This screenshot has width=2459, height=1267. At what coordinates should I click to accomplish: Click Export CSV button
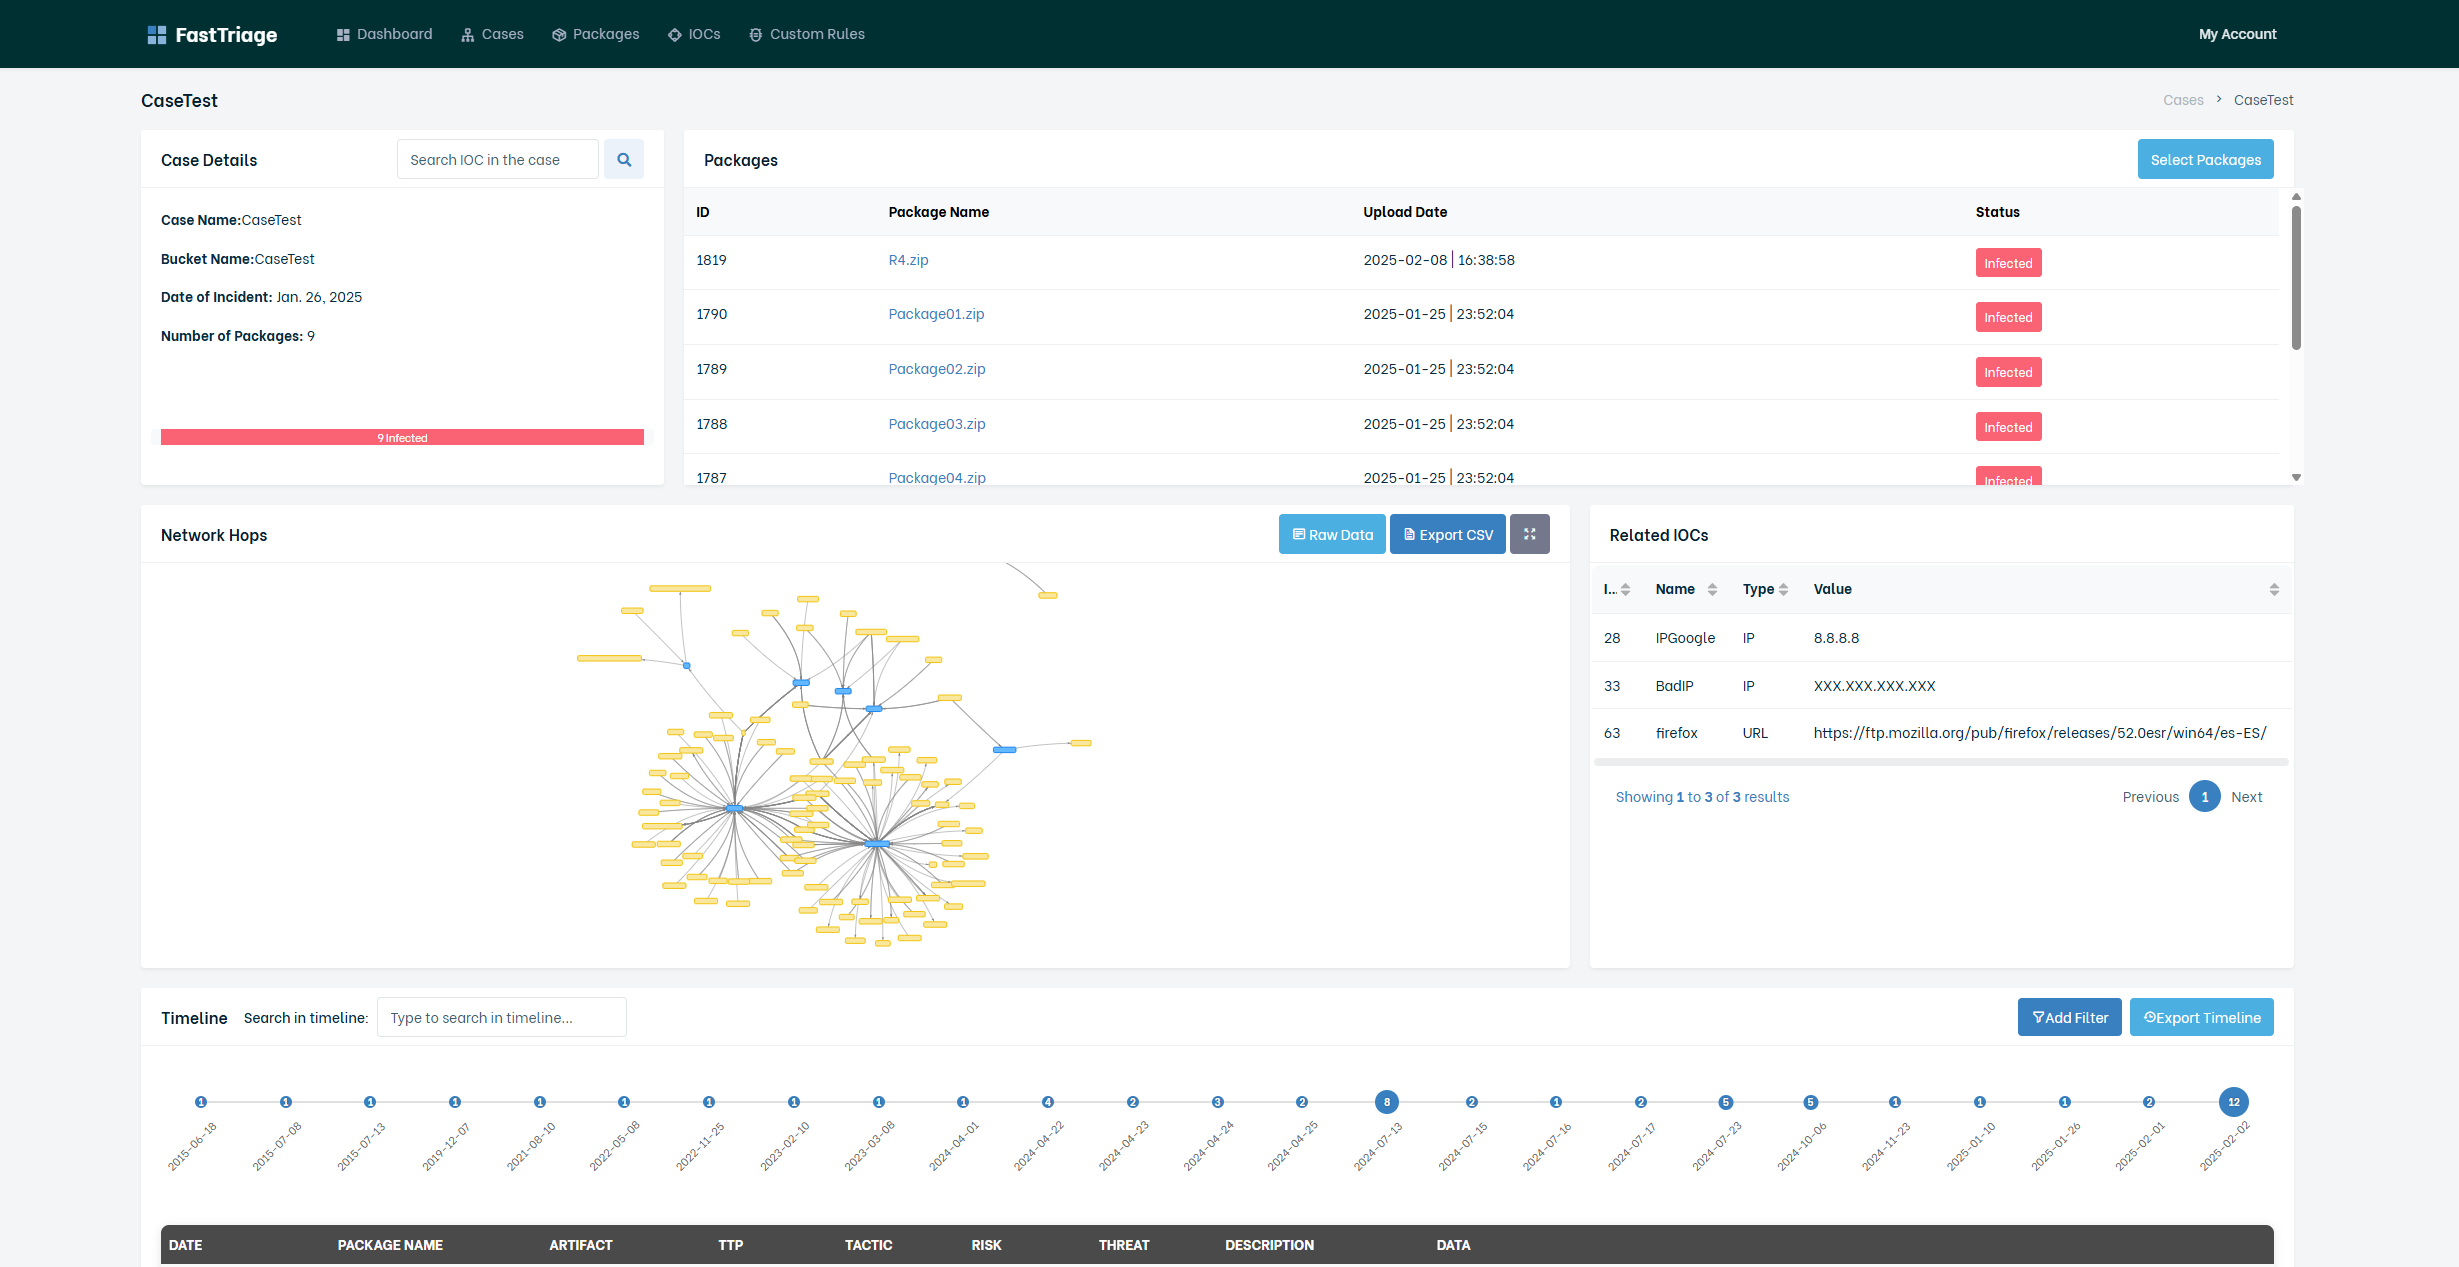click(1447, 534)
